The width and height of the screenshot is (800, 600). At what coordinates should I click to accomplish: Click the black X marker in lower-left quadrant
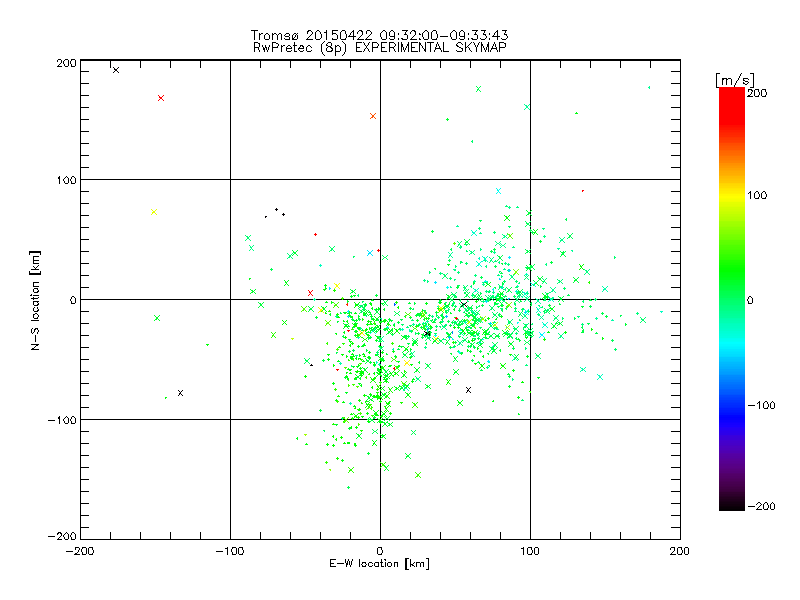click(180, 393)
